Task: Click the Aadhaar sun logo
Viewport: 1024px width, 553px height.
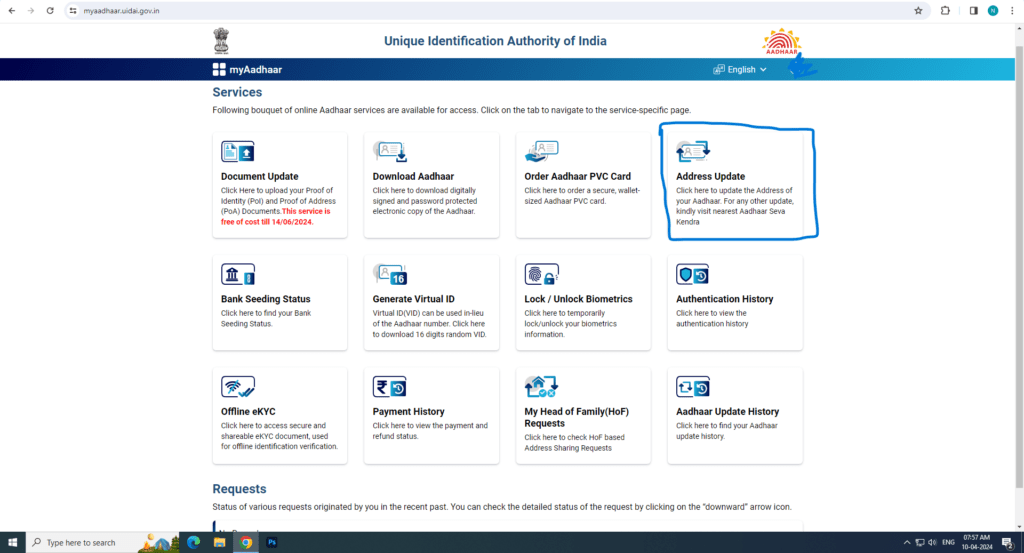Action: (x=782, y=42)
